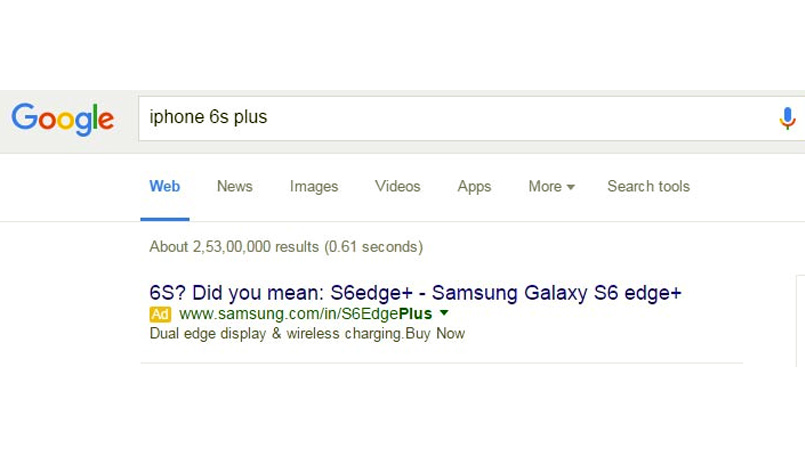The width and height of the screenshot is (805, 456).
Task: Switch to the Images tab
Action: [x=314, y=186]
